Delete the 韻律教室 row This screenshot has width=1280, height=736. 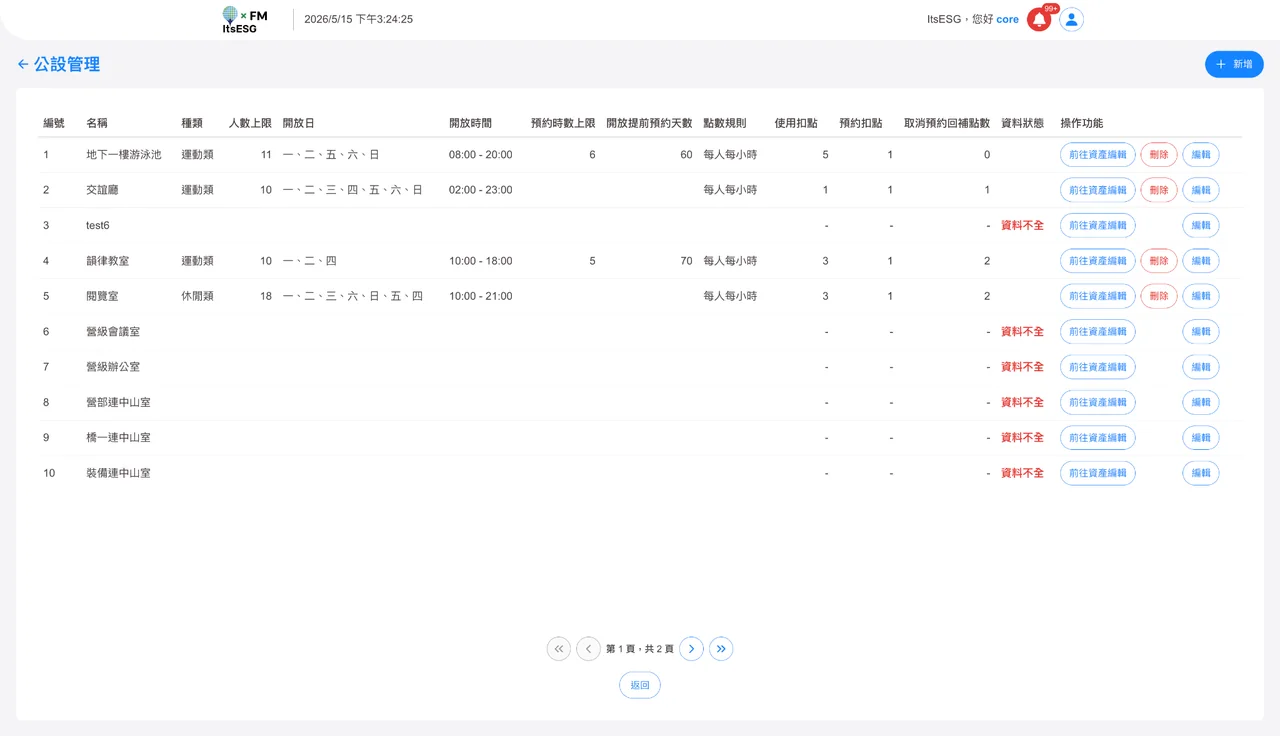[x=1159, y=261]
